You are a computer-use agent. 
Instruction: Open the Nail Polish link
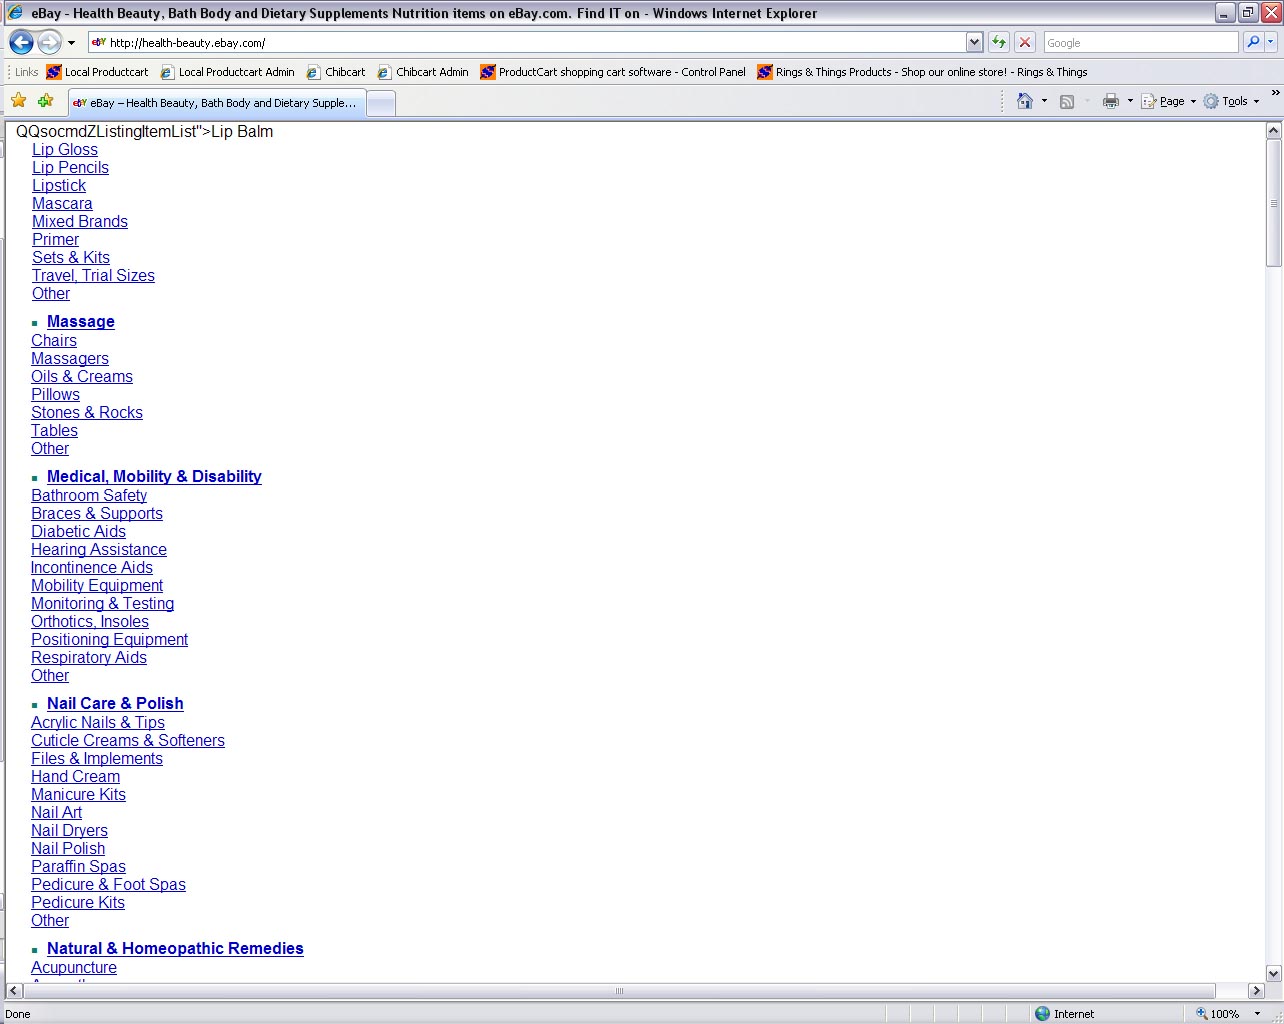(68, 849)
